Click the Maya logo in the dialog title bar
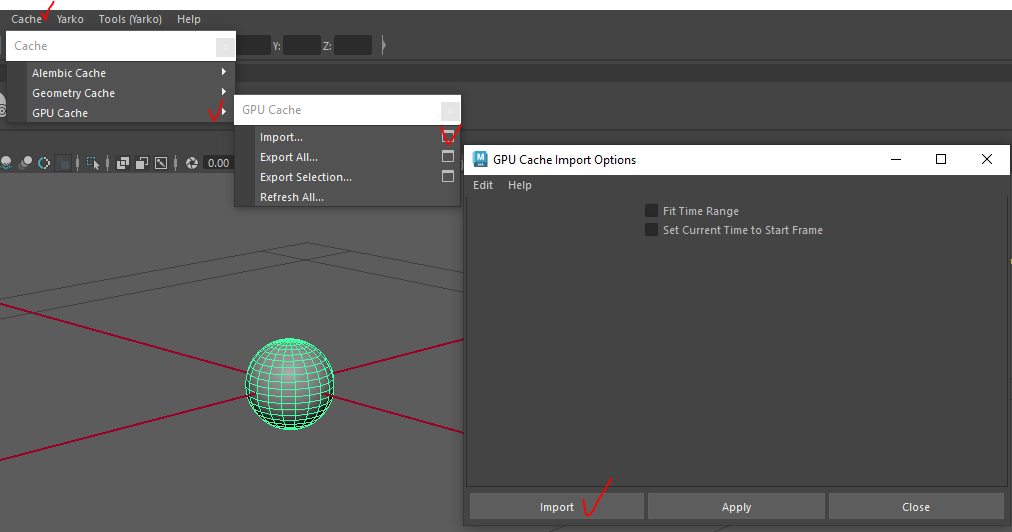This screenshot has height=532, width=1012. coord(480,159)
